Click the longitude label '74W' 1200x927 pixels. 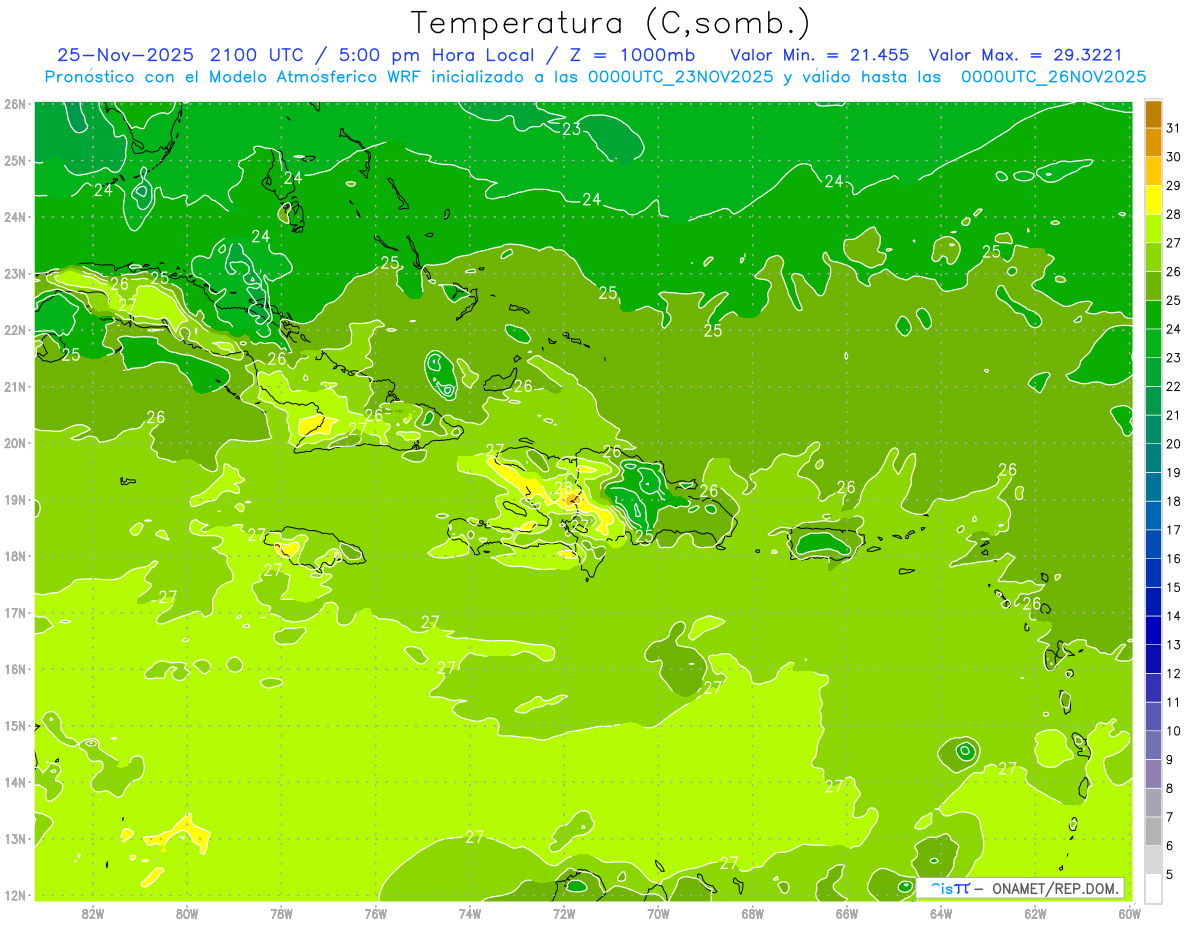[469, 912]
